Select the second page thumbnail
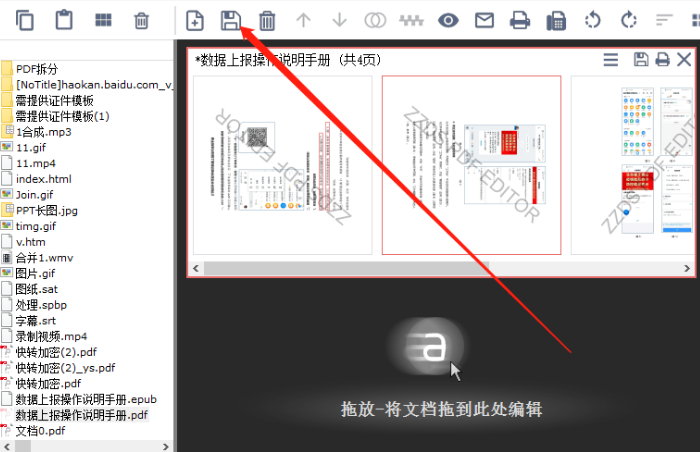 tap(471, 165)
